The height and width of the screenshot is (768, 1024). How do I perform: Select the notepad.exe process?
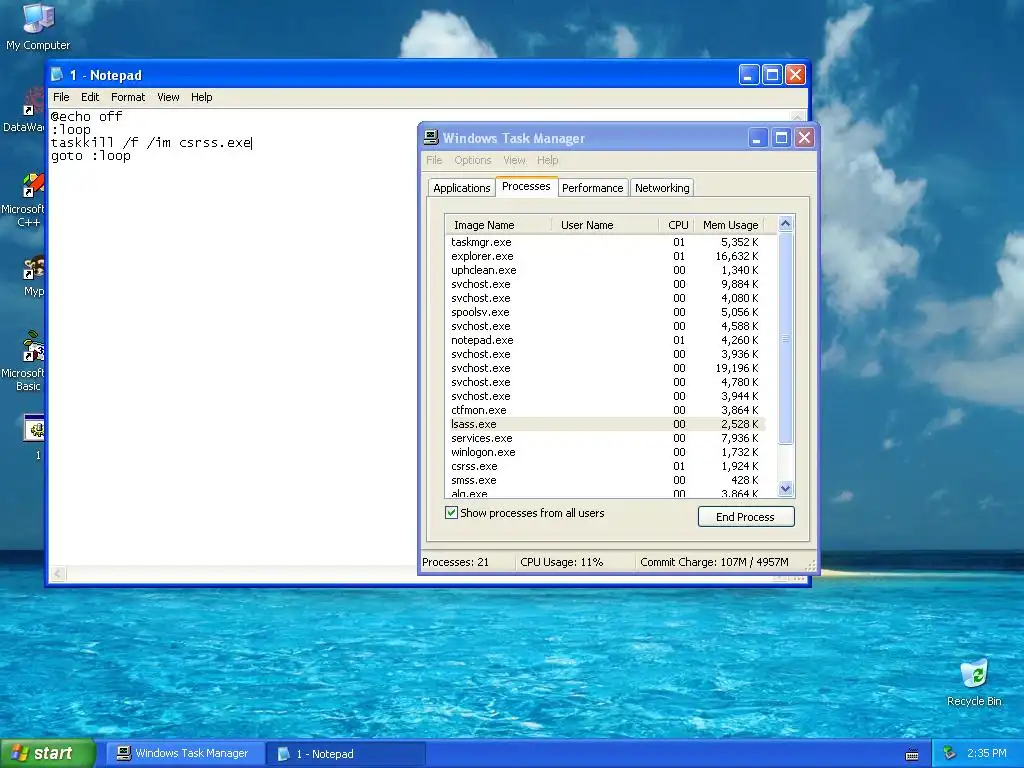coord(605,340)
